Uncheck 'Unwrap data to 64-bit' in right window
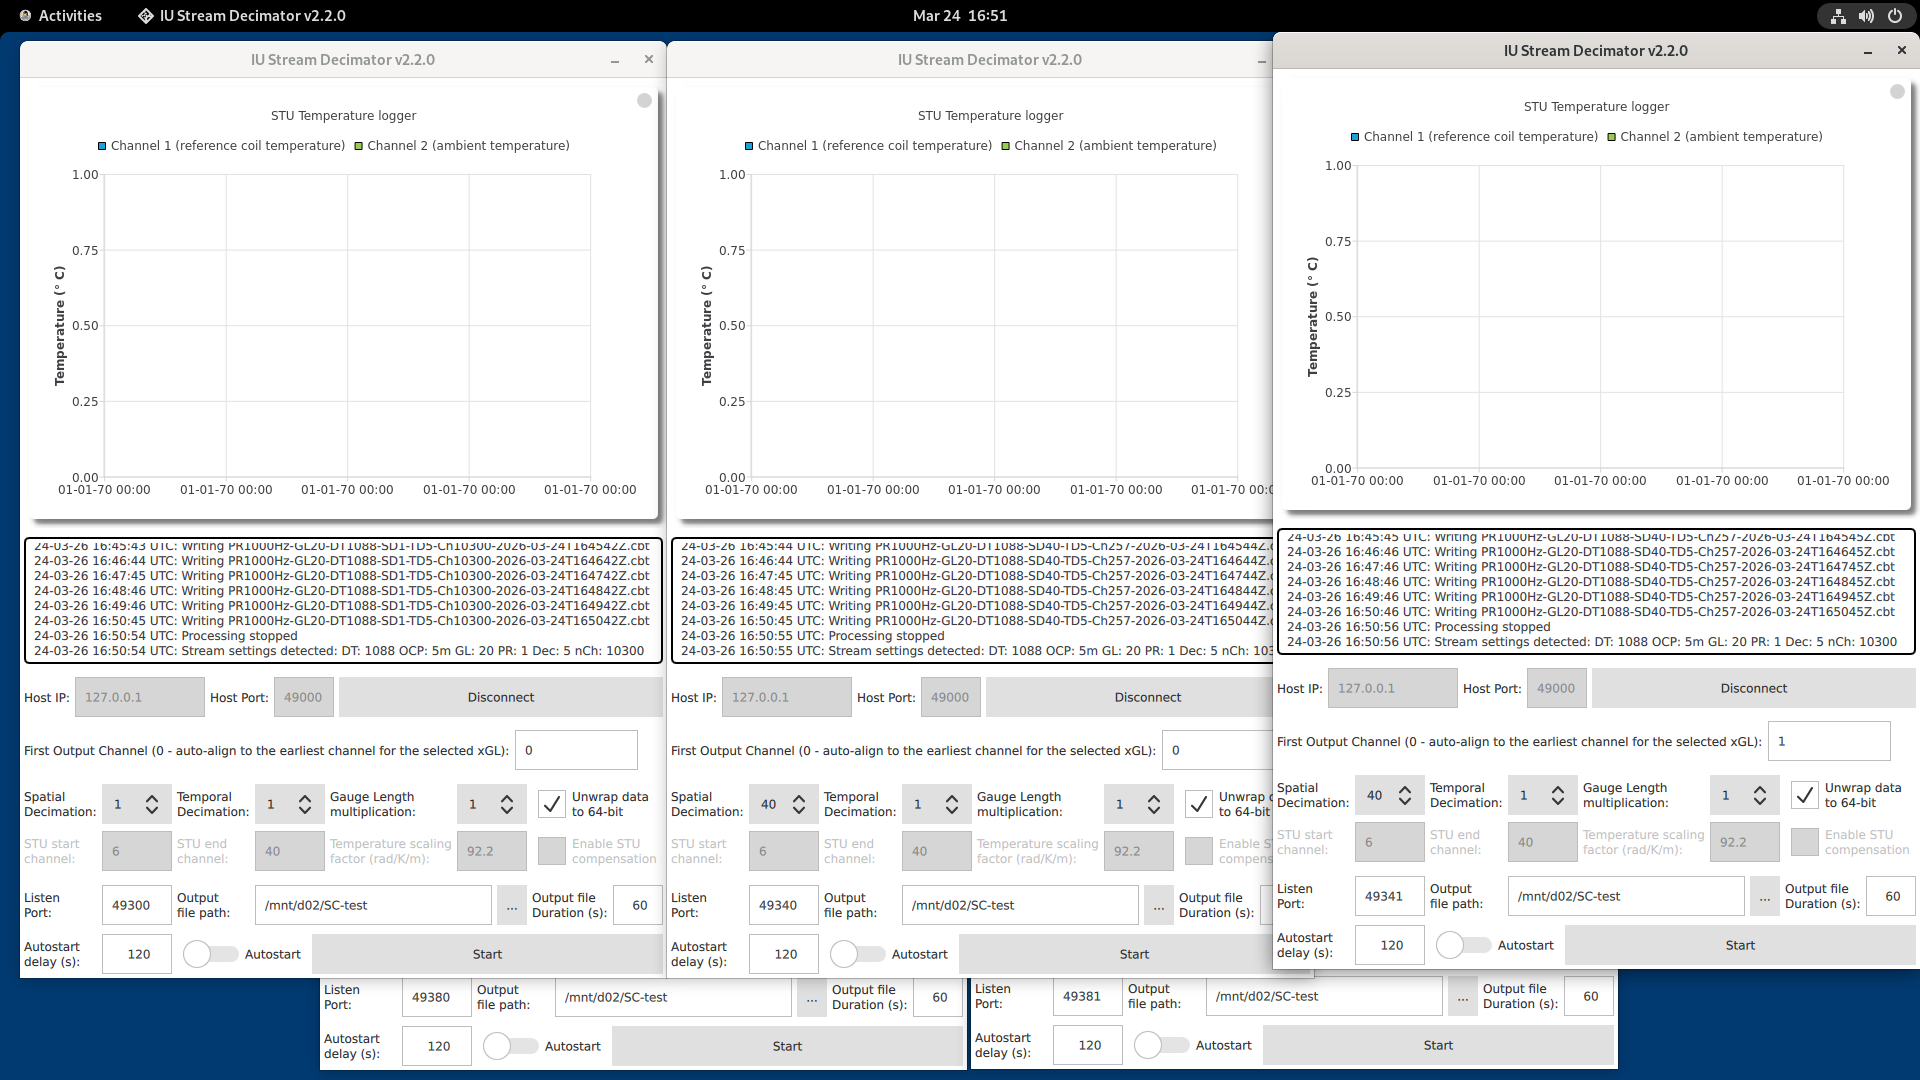Viewport: 1920px width, 1080px height. (x=1805, y=795)
